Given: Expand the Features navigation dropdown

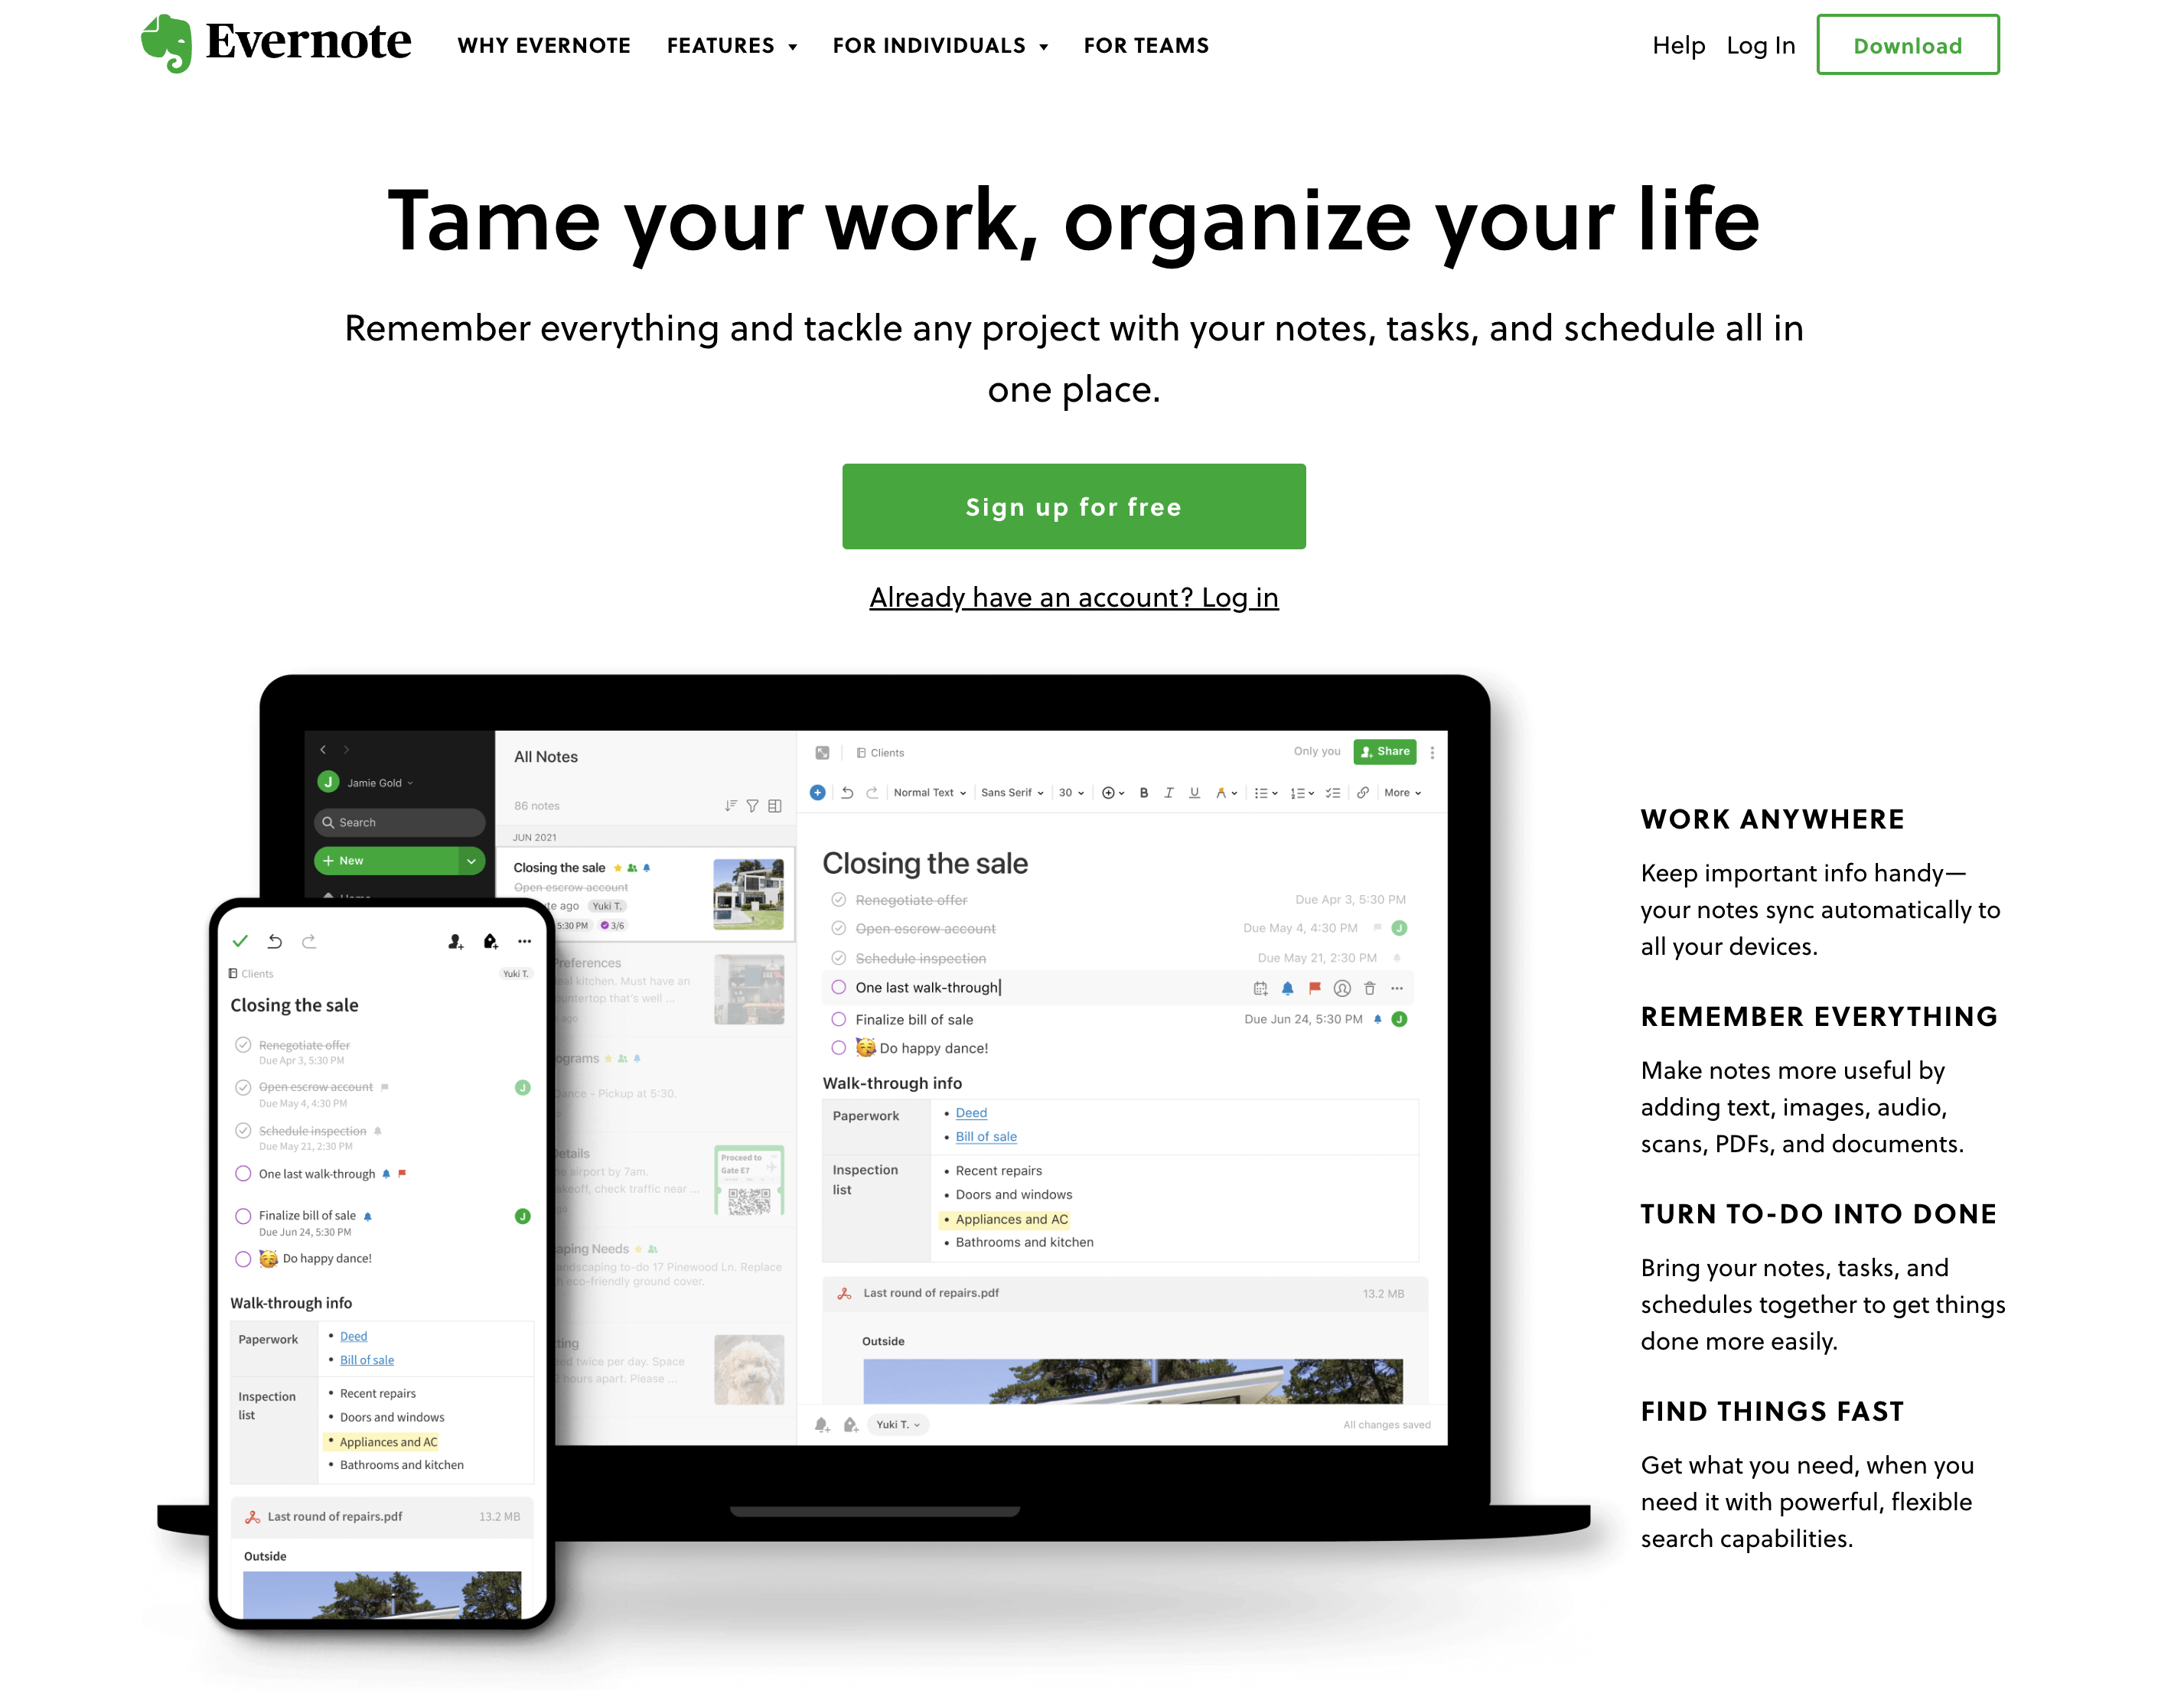Looking at the screenshot, I should (729, 44).
